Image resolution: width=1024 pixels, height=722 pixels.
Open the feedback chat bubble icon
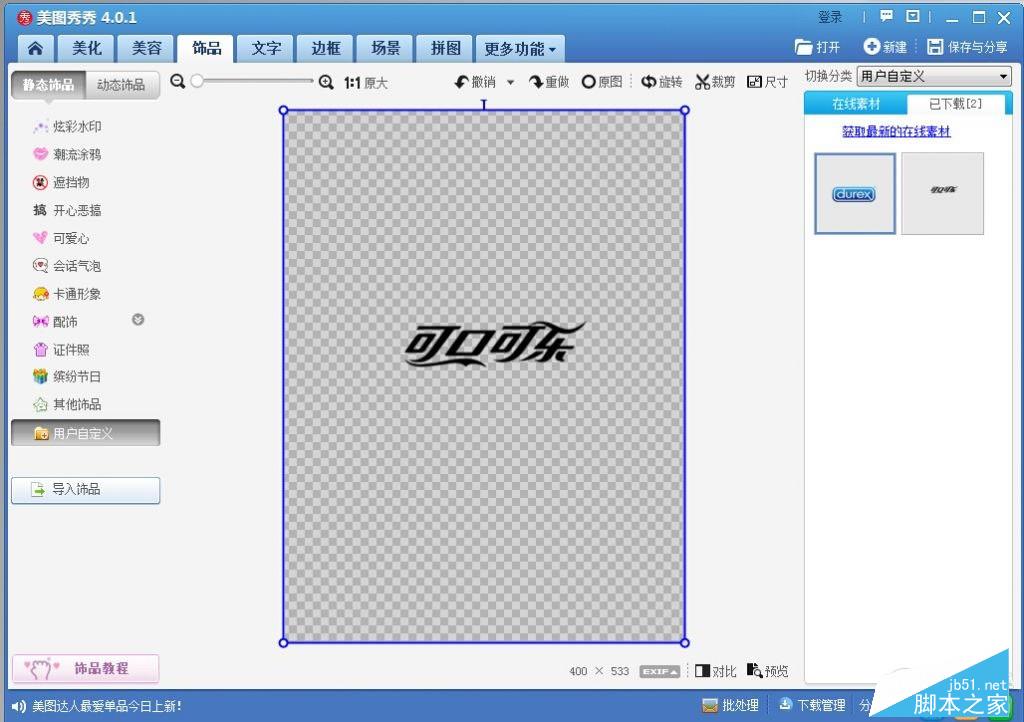pyautogui.click(x=886, y=16)
